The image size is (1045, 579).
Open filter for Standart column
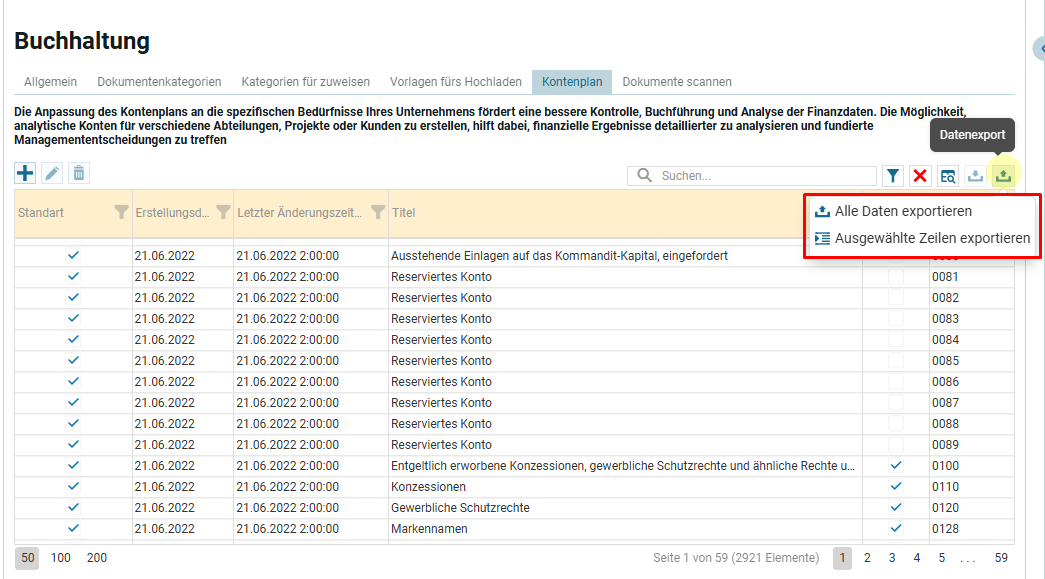pos(121,212)
